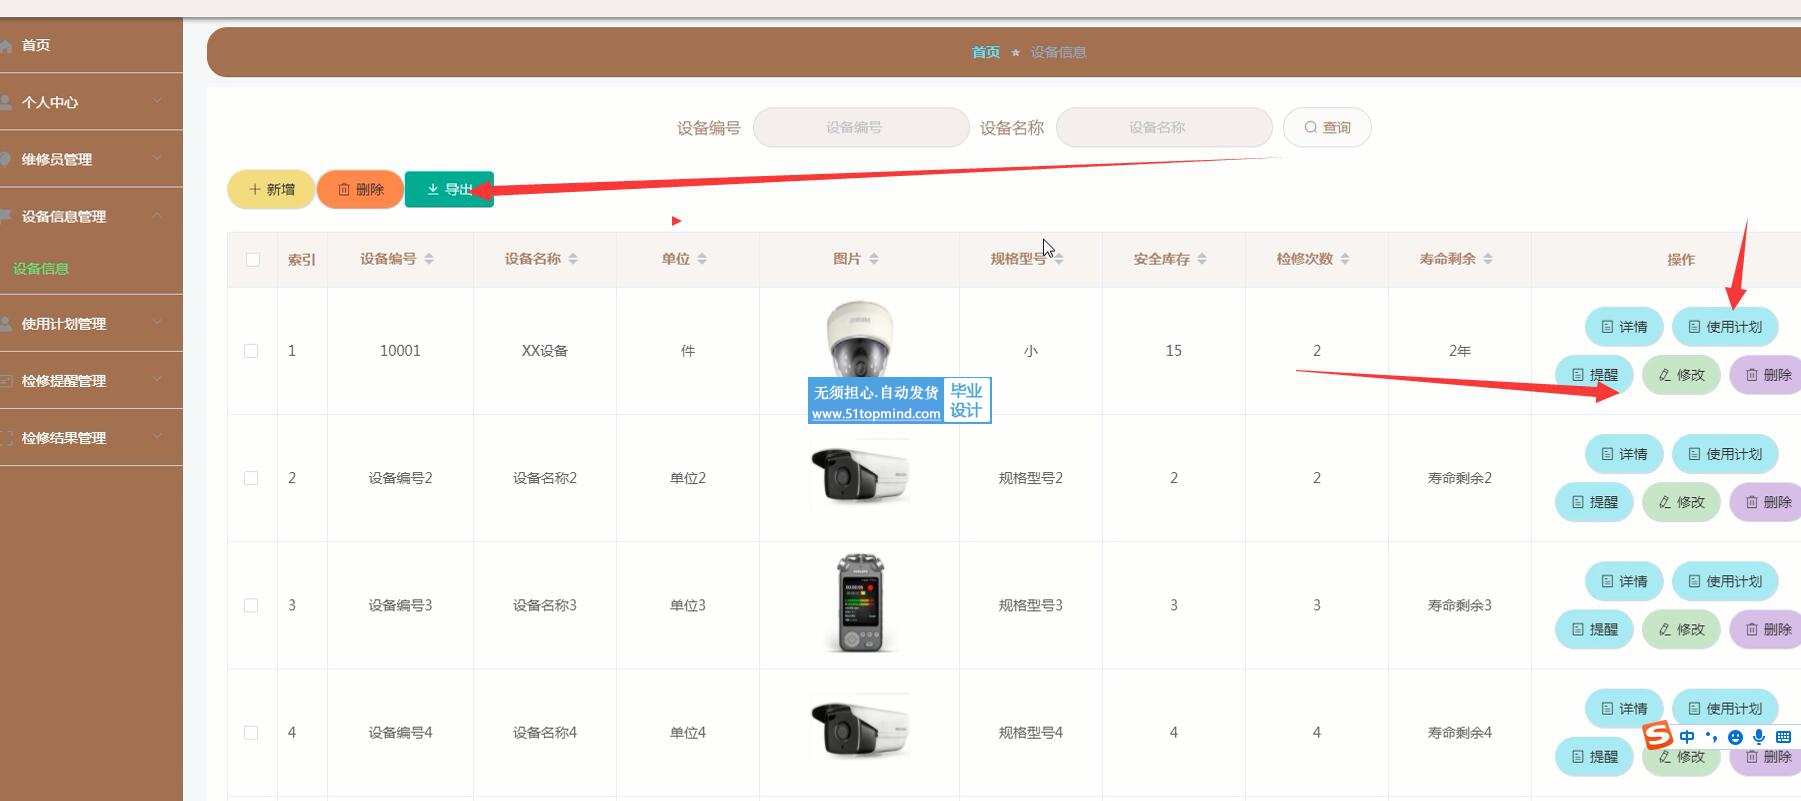Screen dimensions: 1801x801
Task: Expand the 检修提醒管理 menu
Action: coord(91,380)
